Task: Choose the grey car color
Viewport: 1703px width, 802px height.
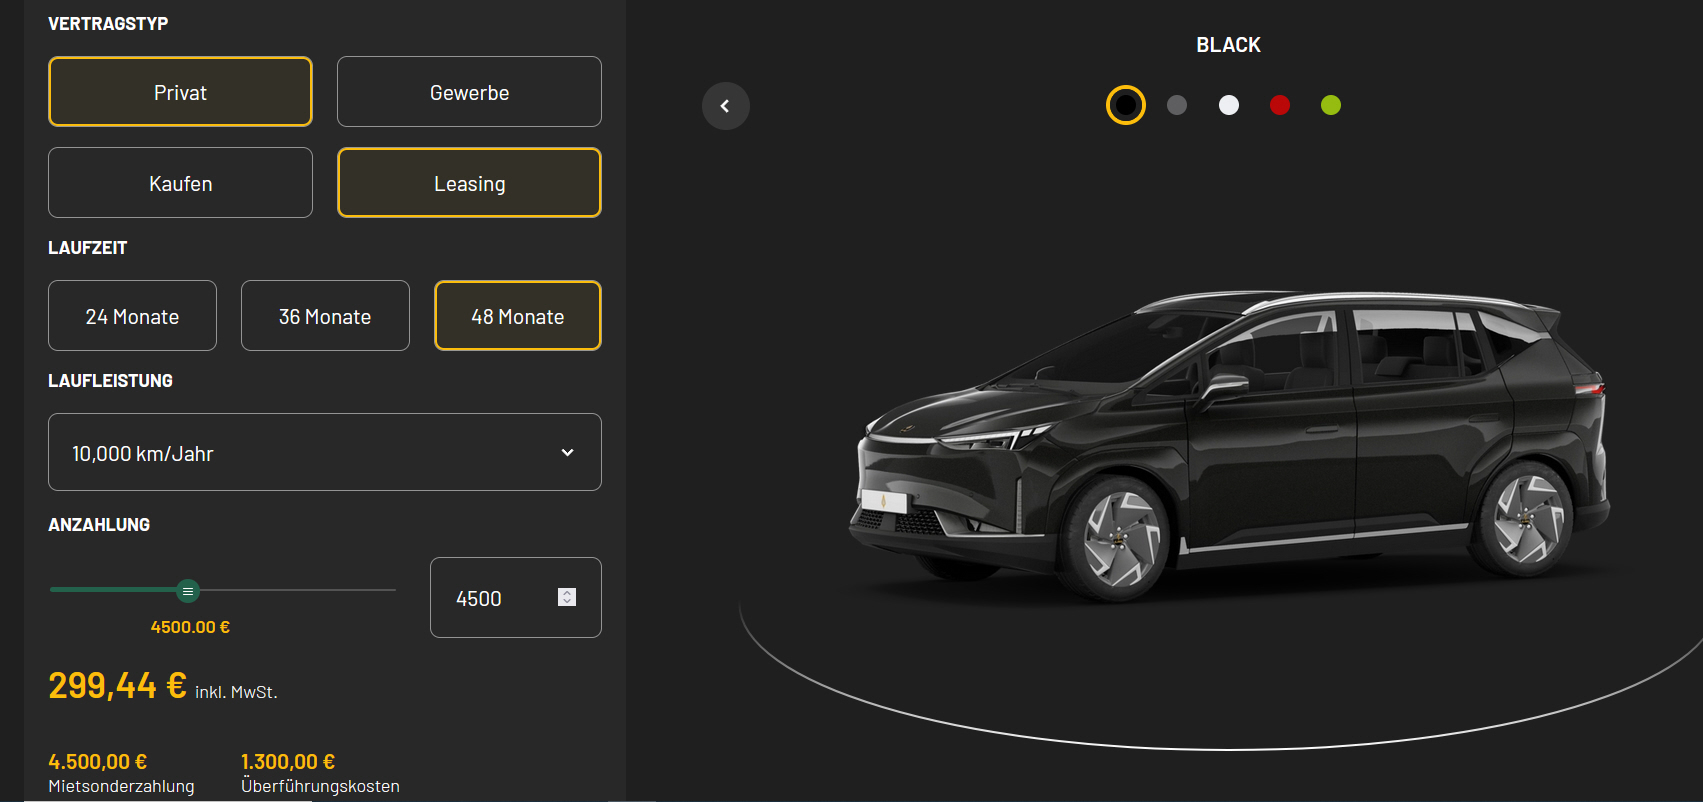Action: (x=1177, y=105)
